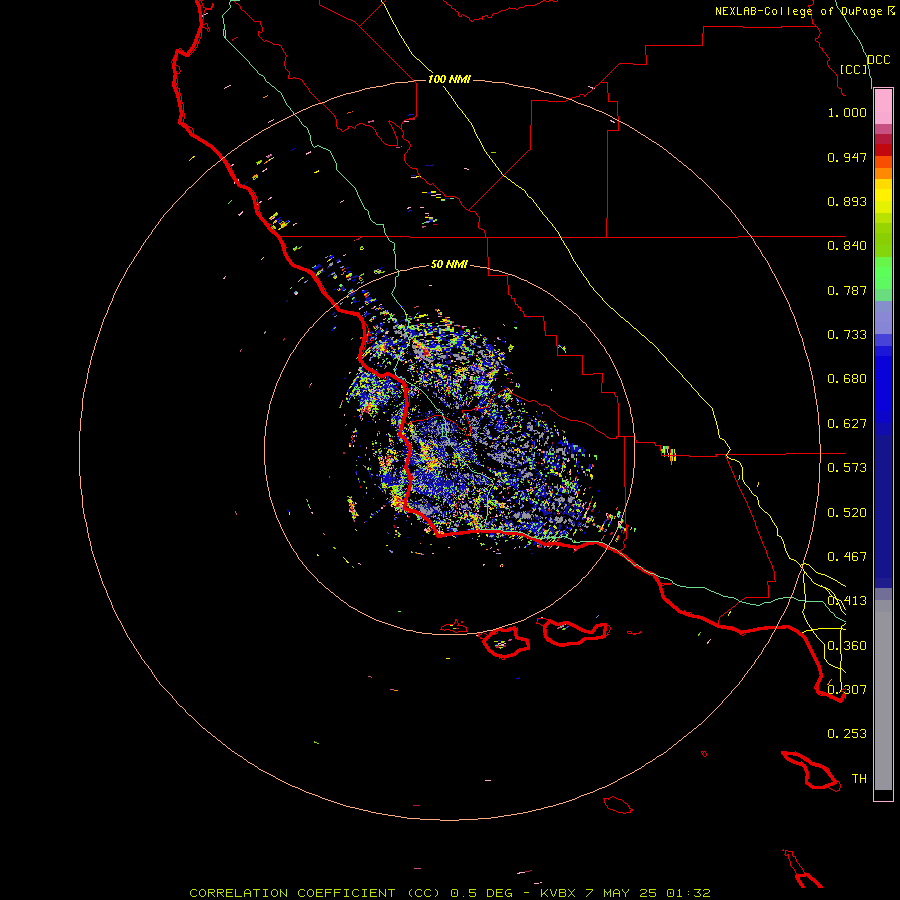The height and width of the screenshot is (900, 900).
Task: Click the 0.680 legend value
Action: (x=847, y=379)
